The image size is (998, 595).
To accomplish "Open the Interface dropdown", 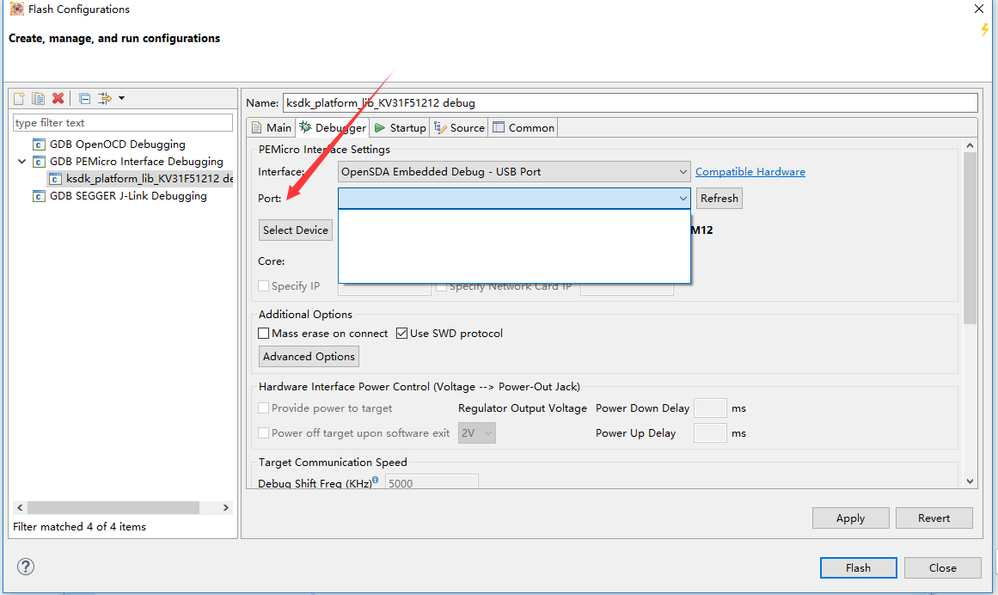I will tap(514, 172).
